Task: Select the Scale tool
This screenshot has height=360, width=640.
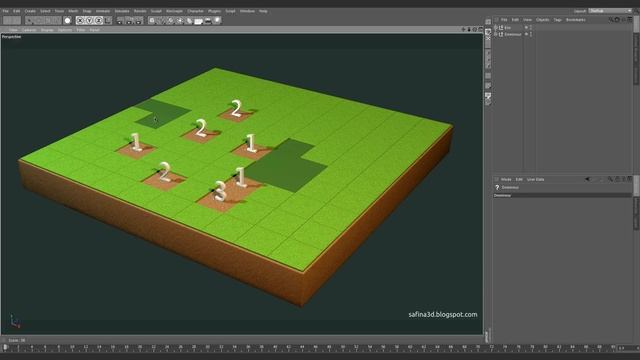Action: pyautogui.click(x=48, y=20)
